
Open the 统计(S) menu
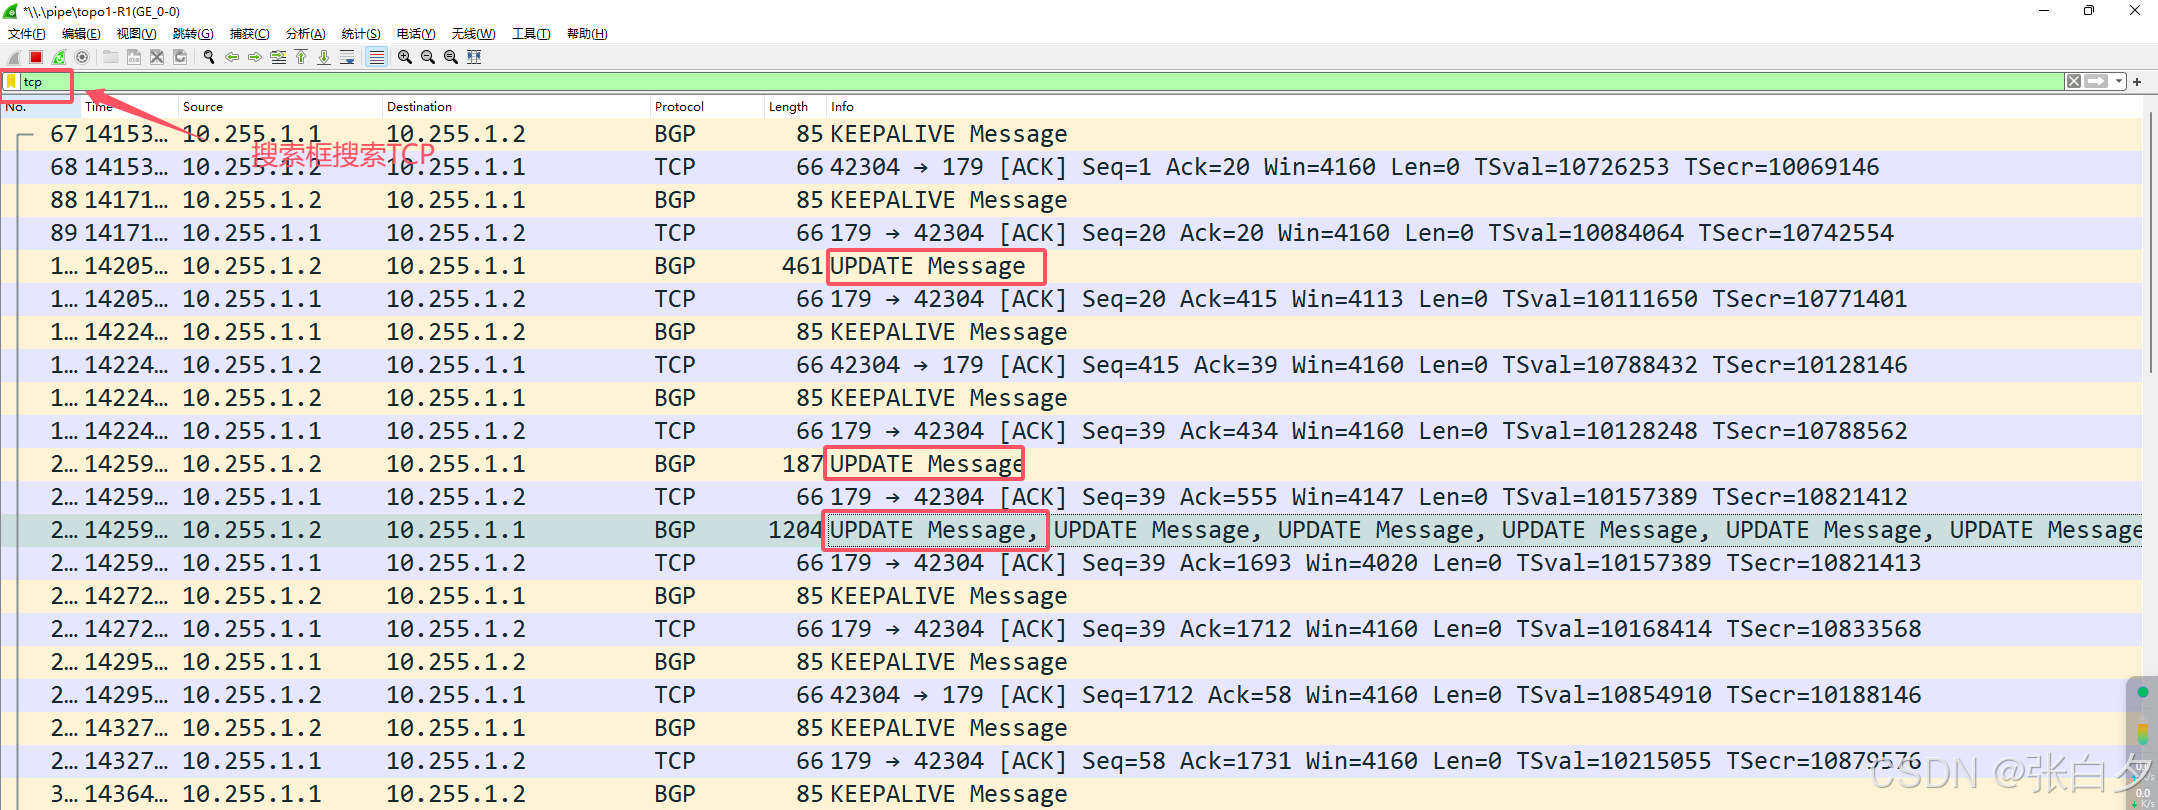361,34
